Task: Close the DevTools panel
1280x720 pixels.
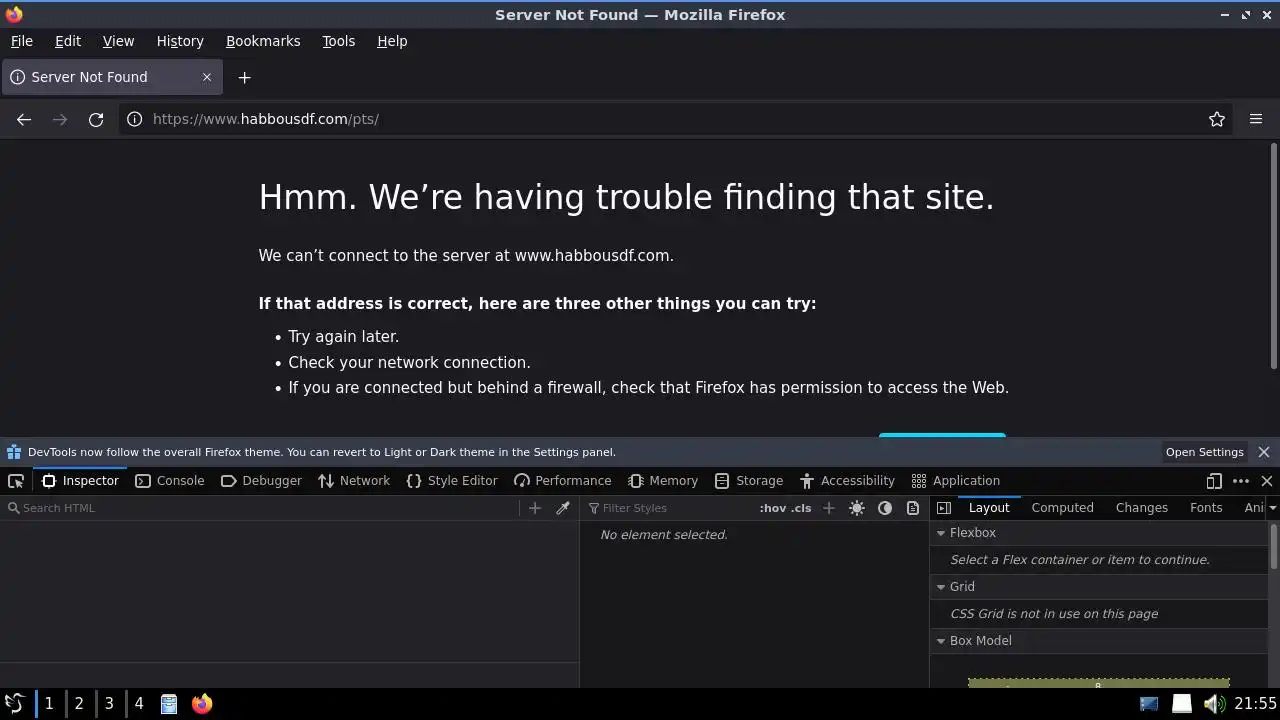Action: coord(1267,481)
